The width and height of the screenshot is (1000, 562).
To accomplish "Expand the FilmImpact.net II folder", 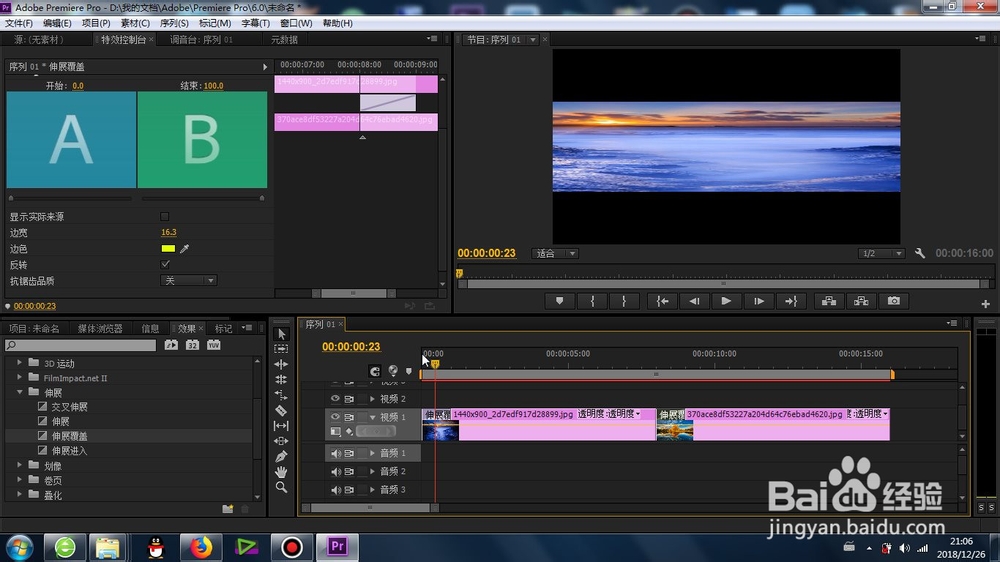I will click(x=19, y=377).
